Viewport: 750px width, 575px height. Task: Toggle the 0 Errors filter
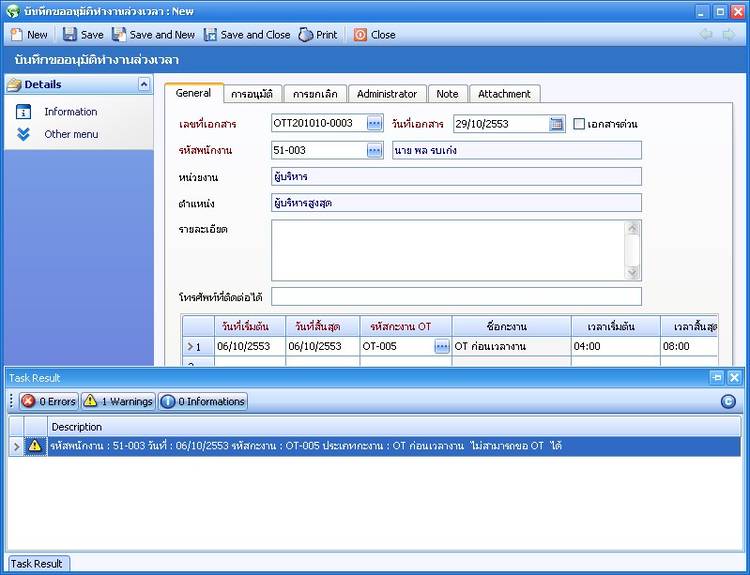click(x=48, y=401)
